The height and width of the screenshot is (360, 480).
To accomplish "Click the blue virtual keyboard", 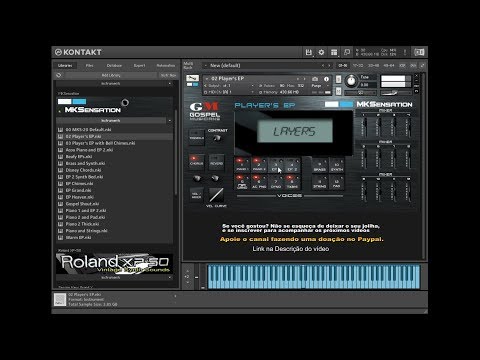I will pyautogui.click(x=314, y=276).
